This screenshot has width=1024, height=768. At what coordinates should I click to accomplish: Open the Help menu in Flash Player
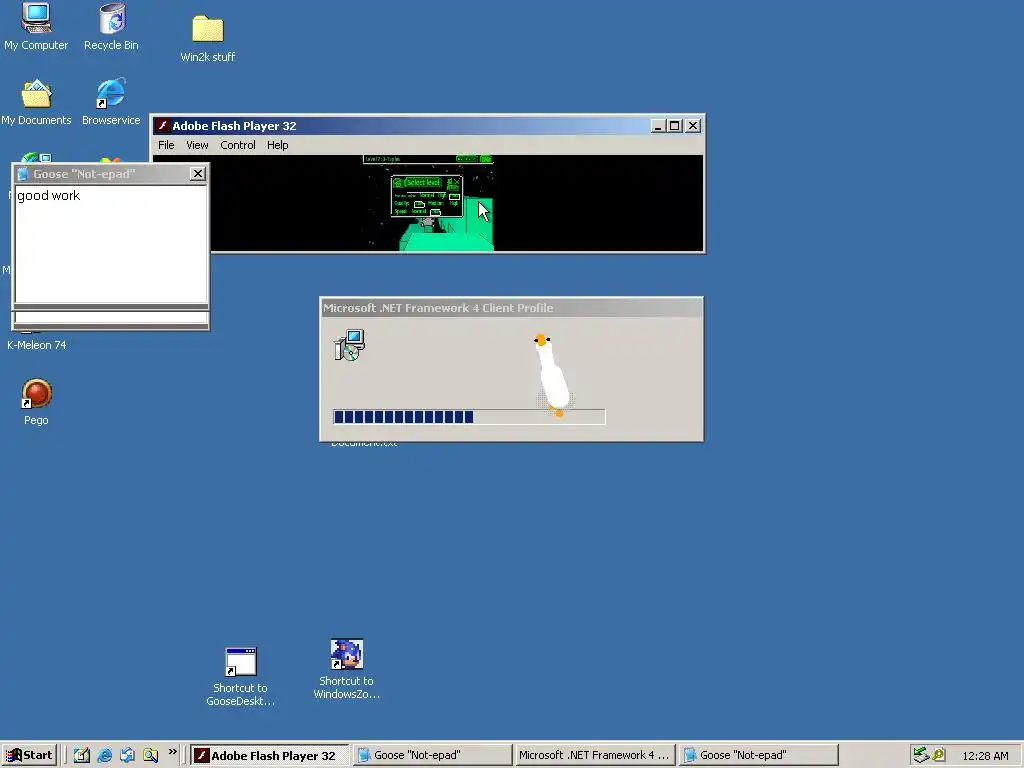click(278, 145)
